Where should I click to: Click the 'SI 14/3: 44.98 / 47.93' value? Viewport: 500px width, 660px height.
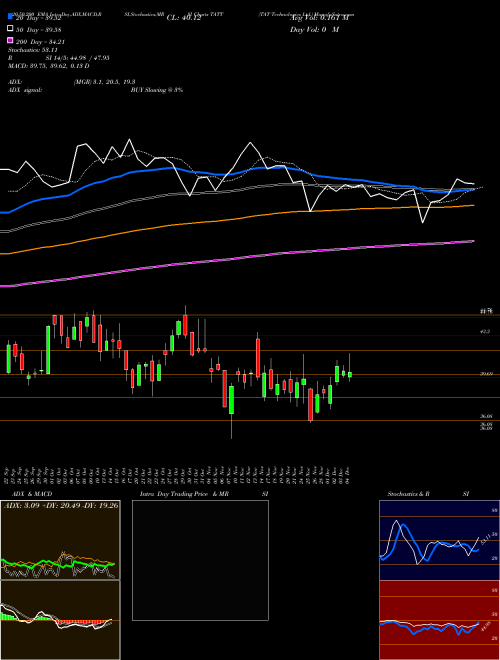78,58
